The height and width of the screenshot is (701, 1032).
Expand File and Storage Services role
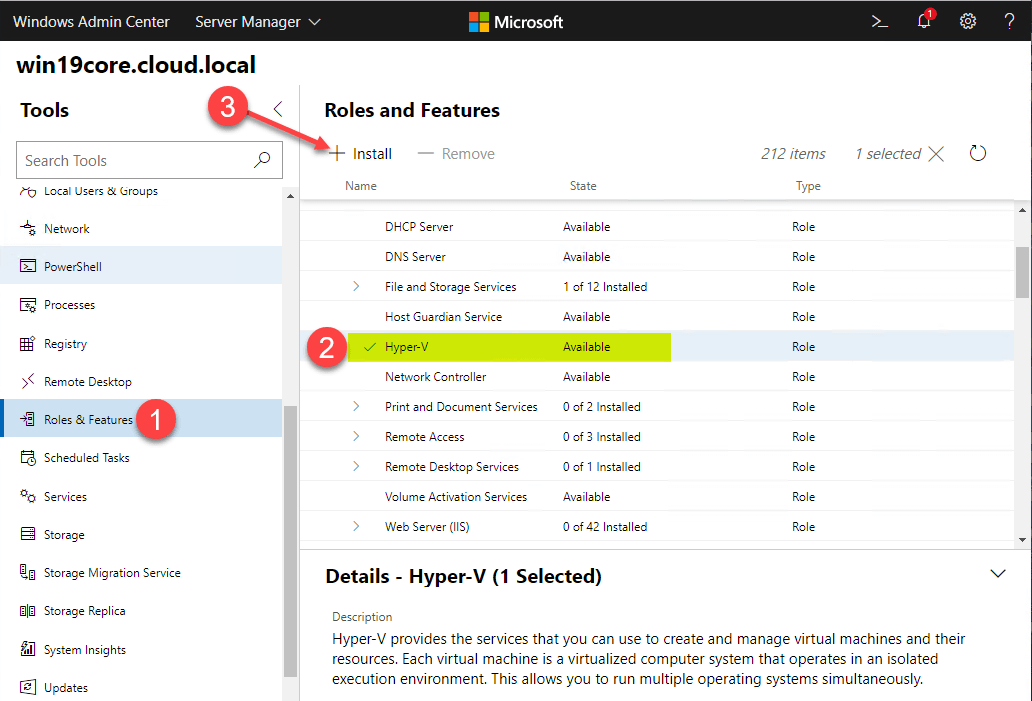click(356, 286)
